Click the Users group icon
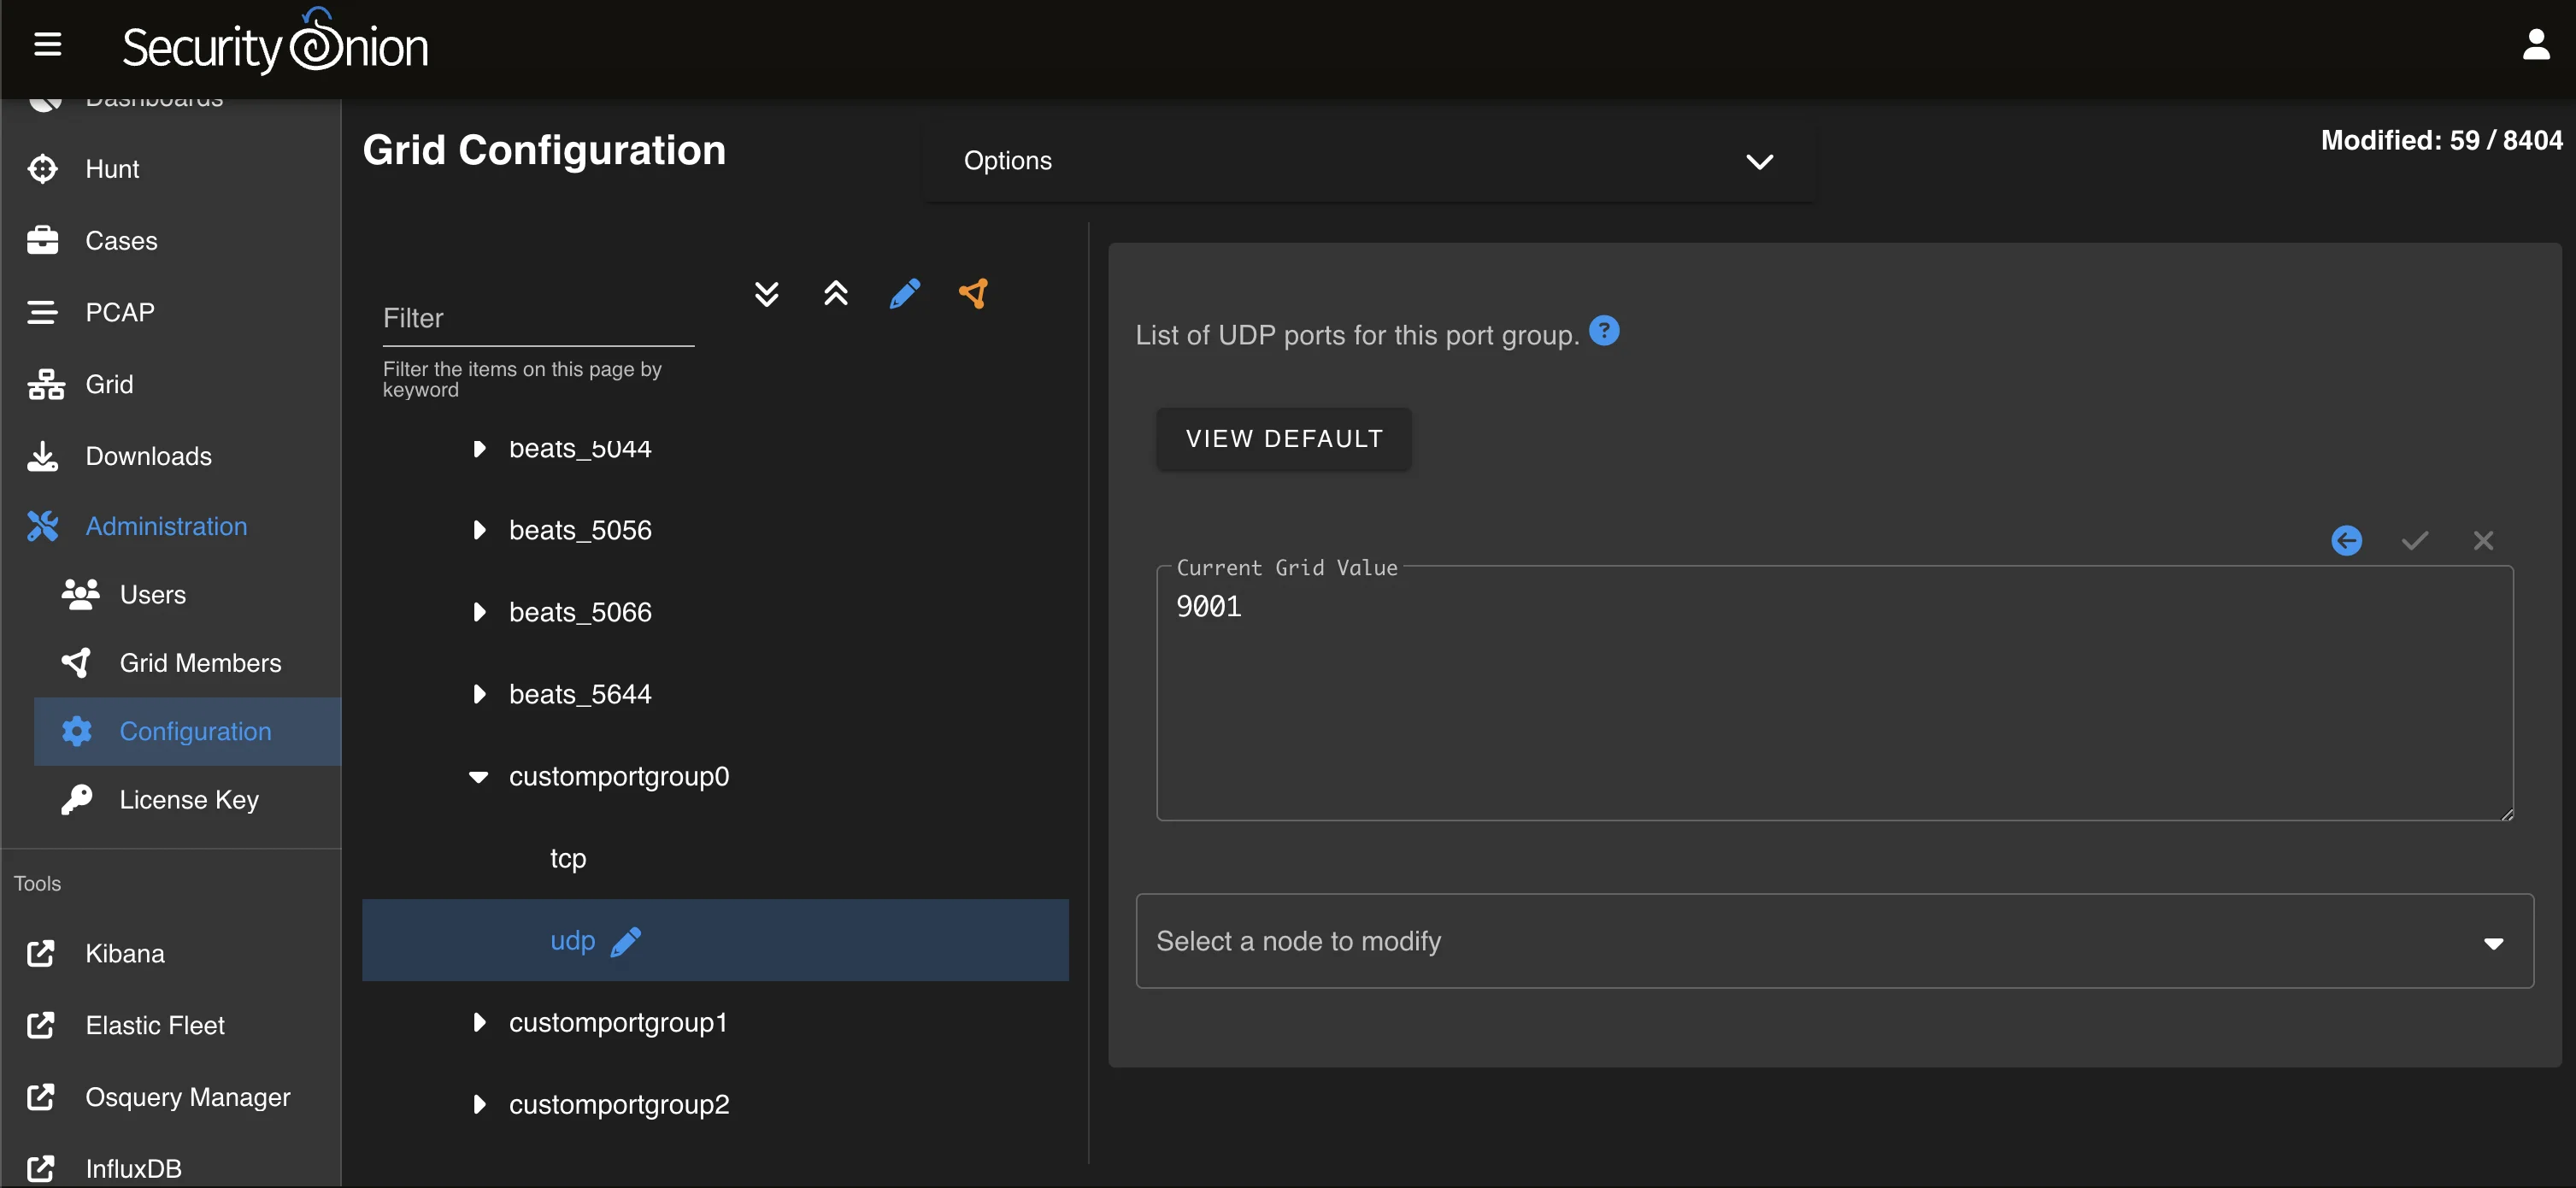This screenshot has height=1188, width=2576. point(80,594)
